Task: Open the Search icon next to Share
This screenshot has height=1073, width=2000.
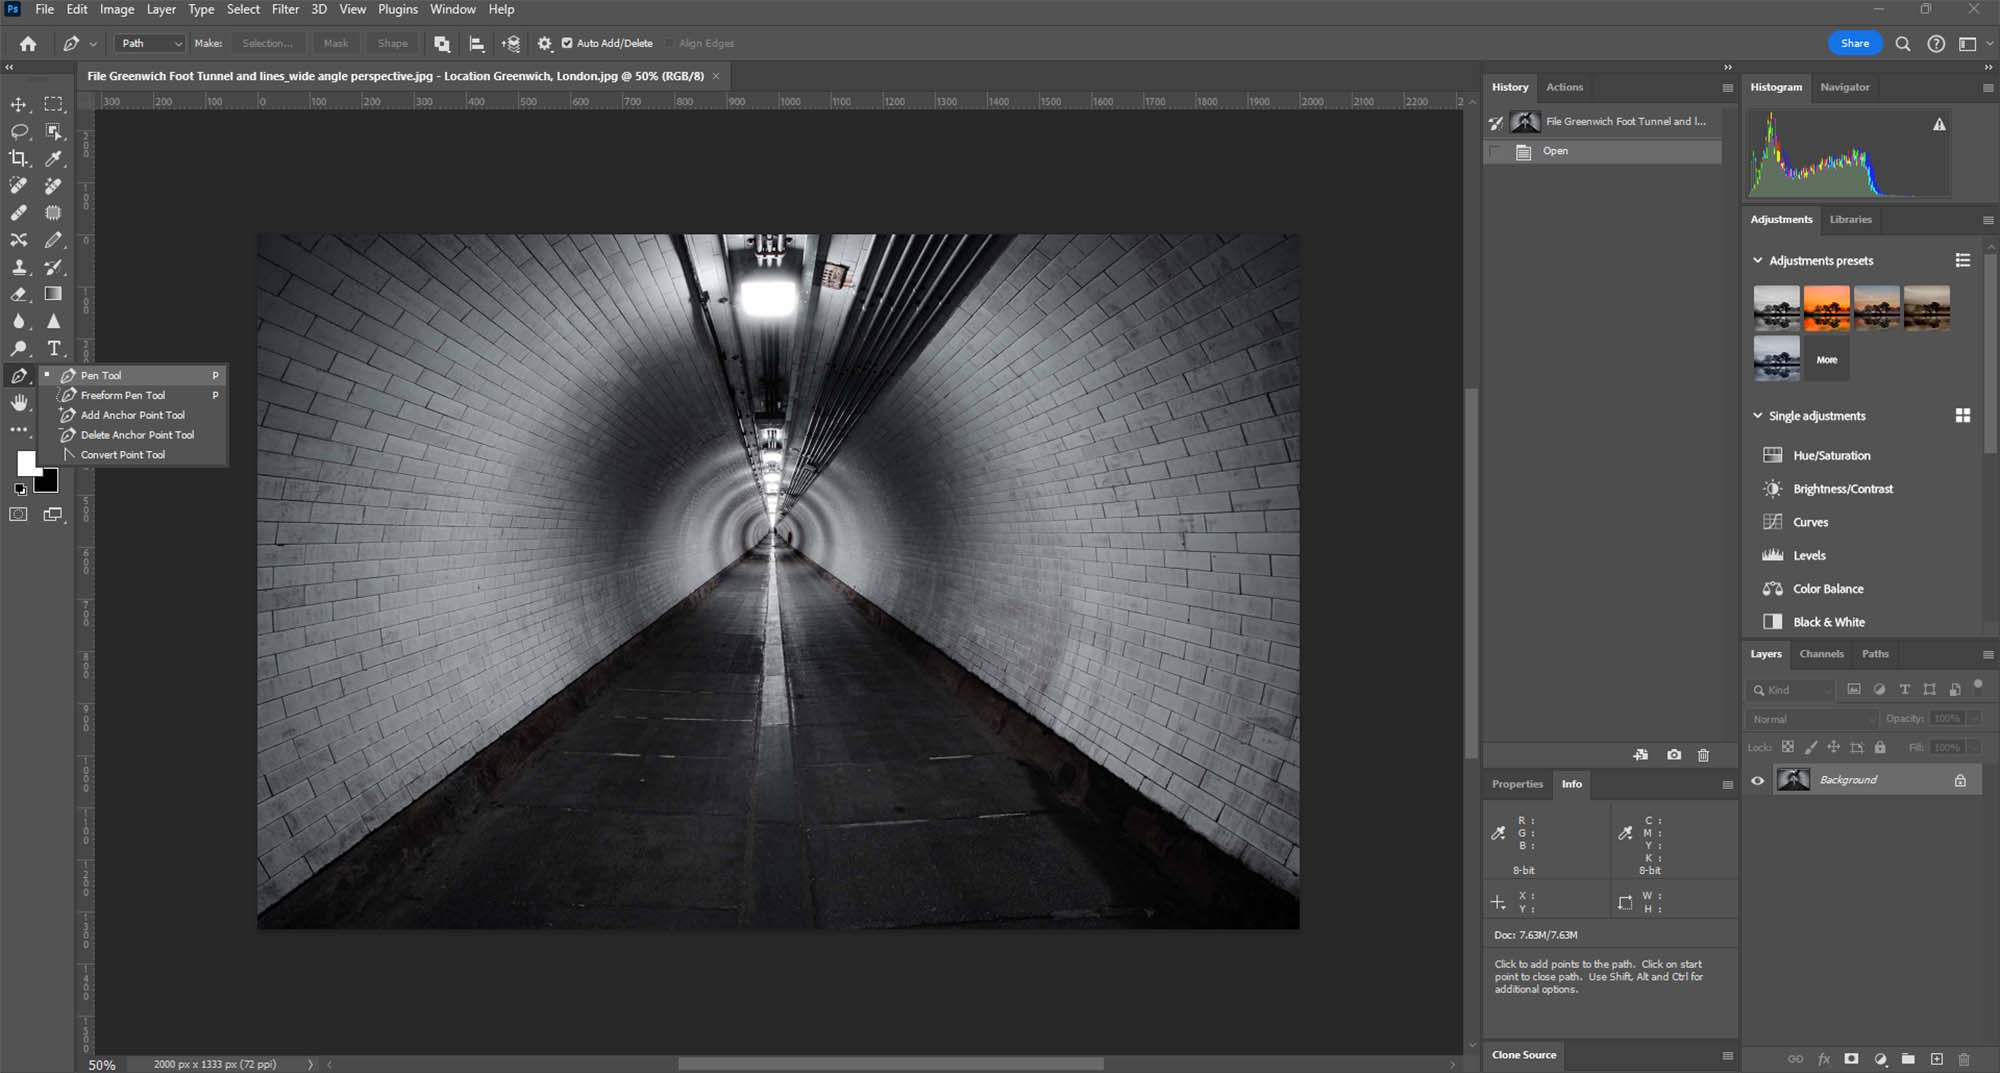Action: point(1903,43)
